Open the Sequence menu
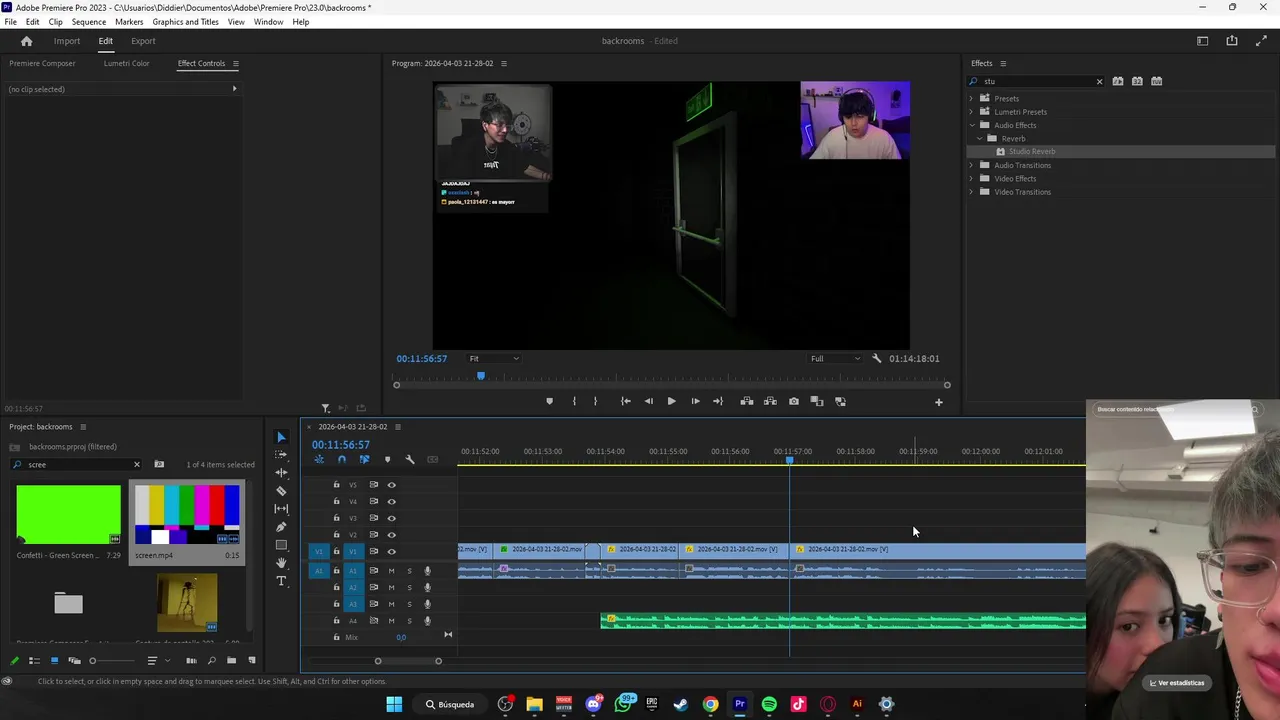 [89, 22]
